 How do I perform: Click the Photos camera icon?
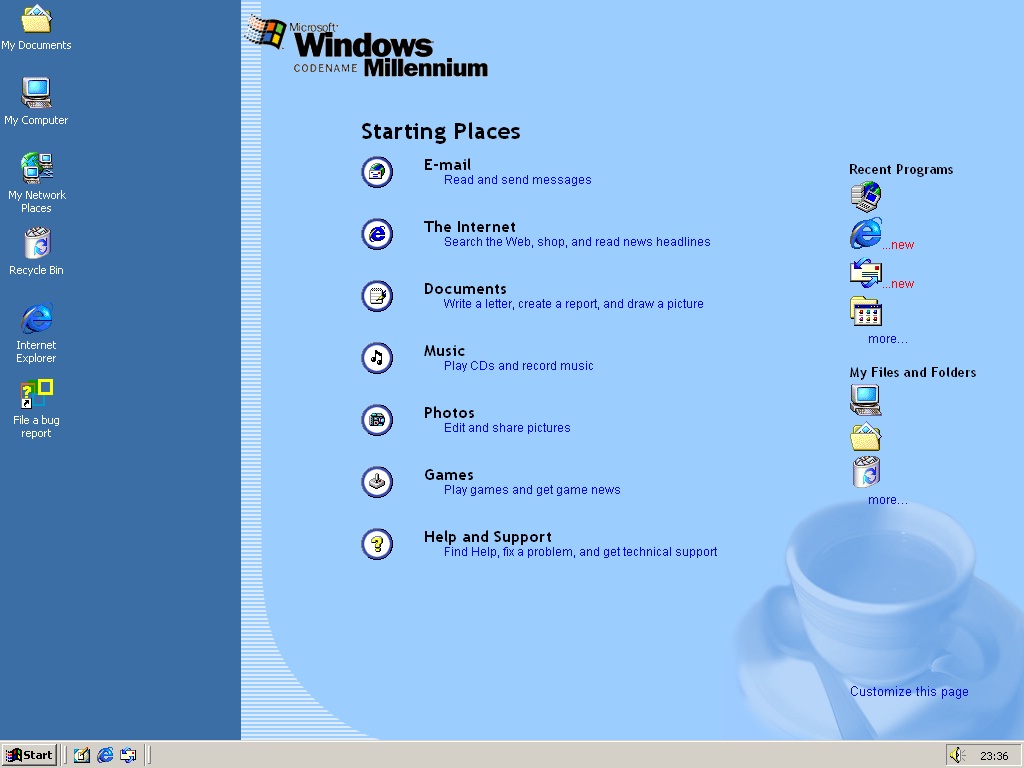click(x=377, y=420)
